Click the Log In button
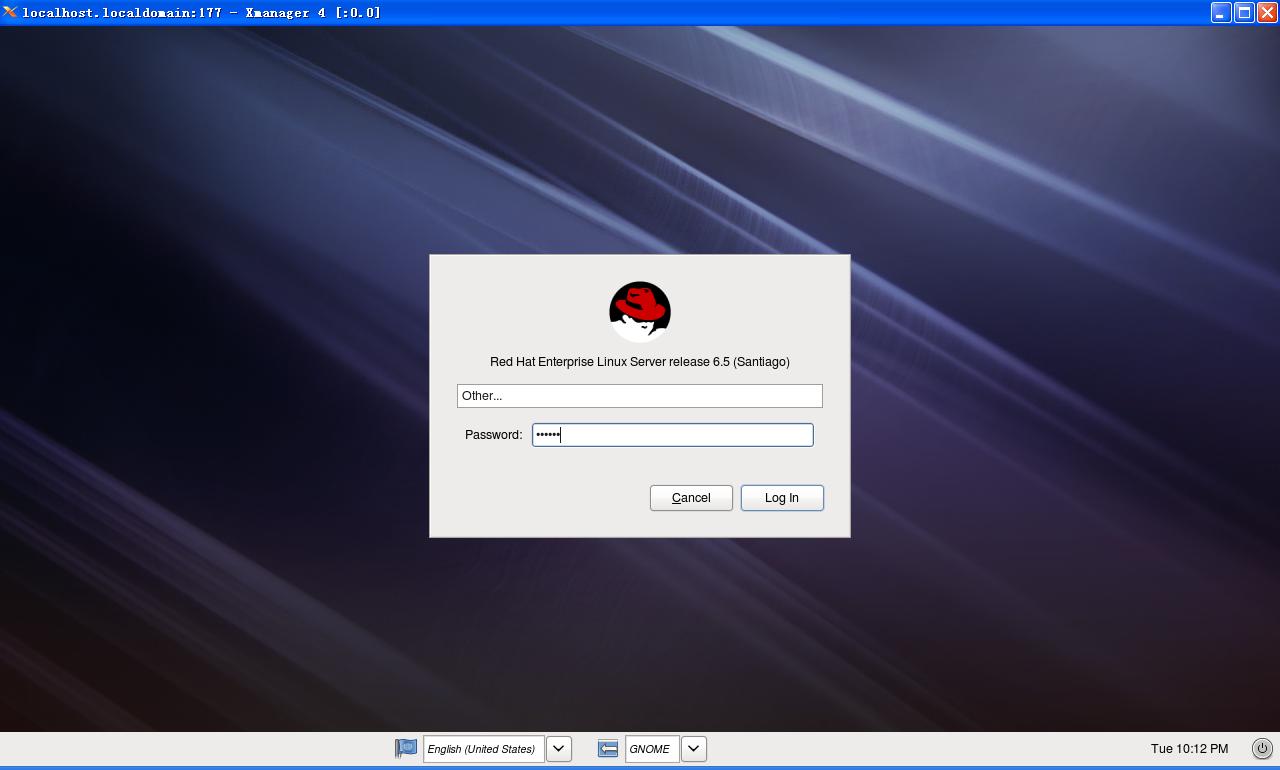Screen dimensions: 1280x770 click(x=782, y=498)
